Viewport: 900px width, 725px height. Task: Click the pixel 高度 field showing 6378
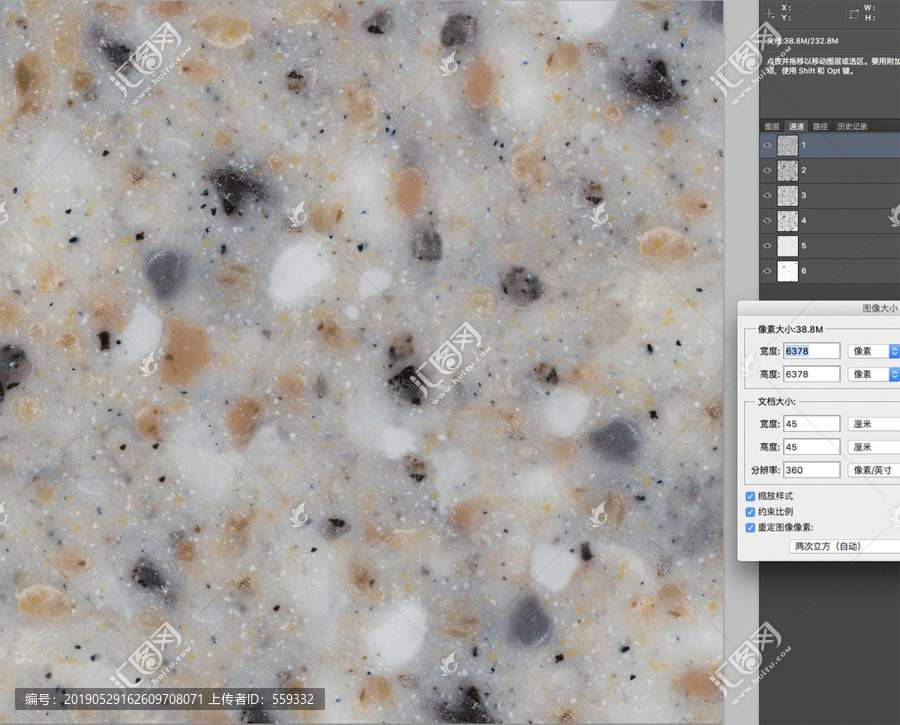pos(812,374)
